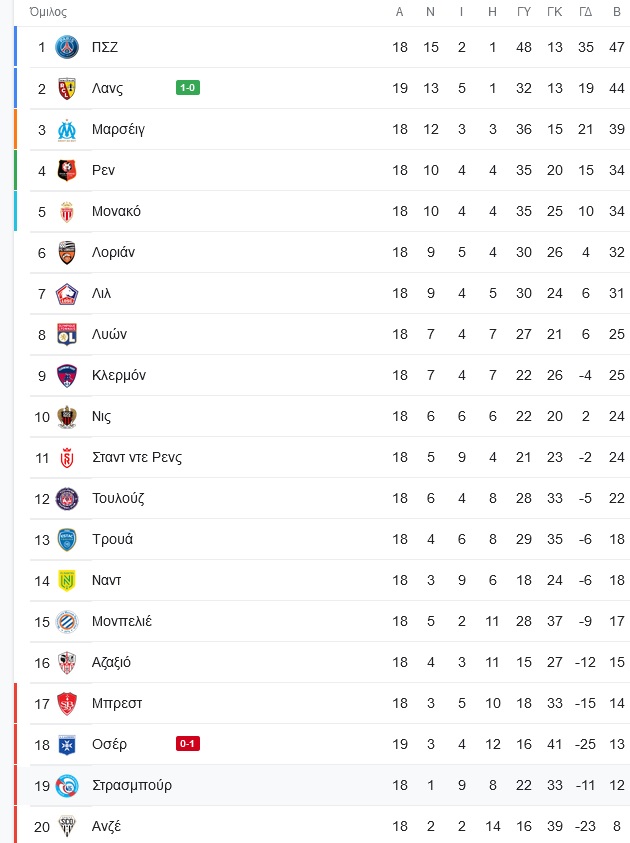
Task: Click the Λανς team logo
Action: (67, 88)
